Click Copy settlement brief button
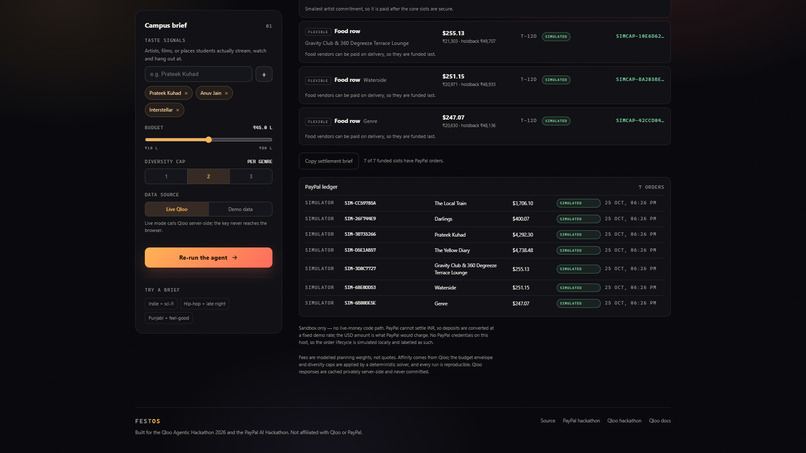806x453 pixels. pyautogui.click(x=328, y=161)
